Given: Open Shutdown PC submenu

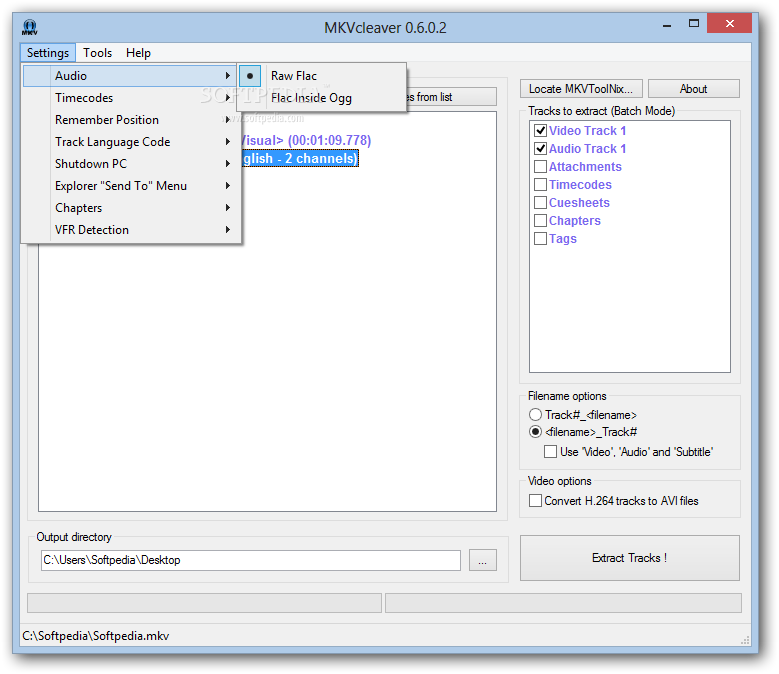Looking at the screenshot, I should point(130,163).
